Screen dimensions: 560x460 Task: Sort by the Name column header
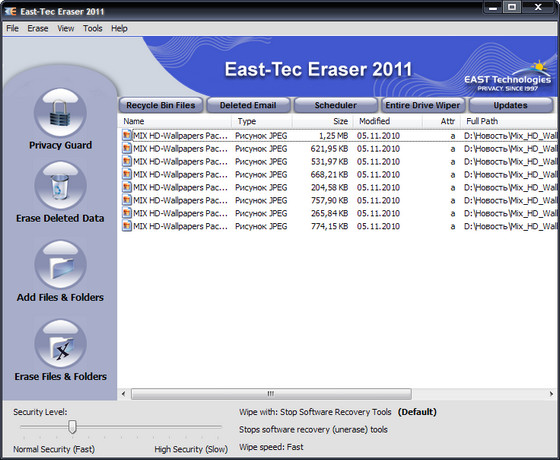[x=175, y=121]
